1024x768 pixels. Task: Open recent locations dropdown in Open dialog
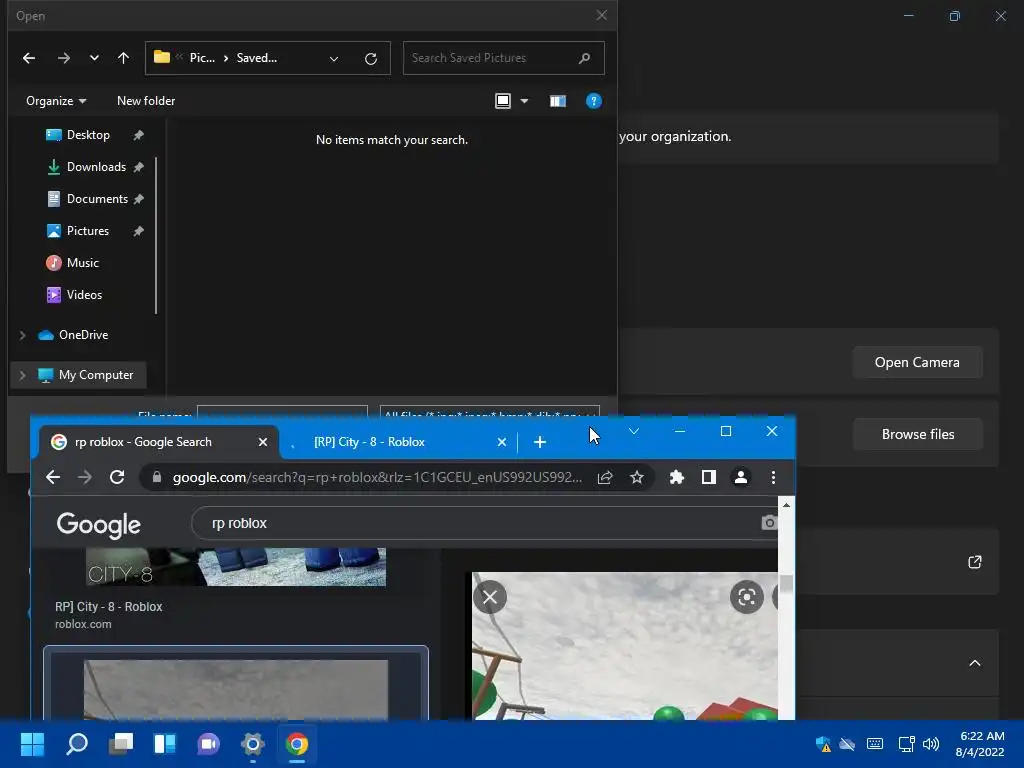[x=94, y=58]
